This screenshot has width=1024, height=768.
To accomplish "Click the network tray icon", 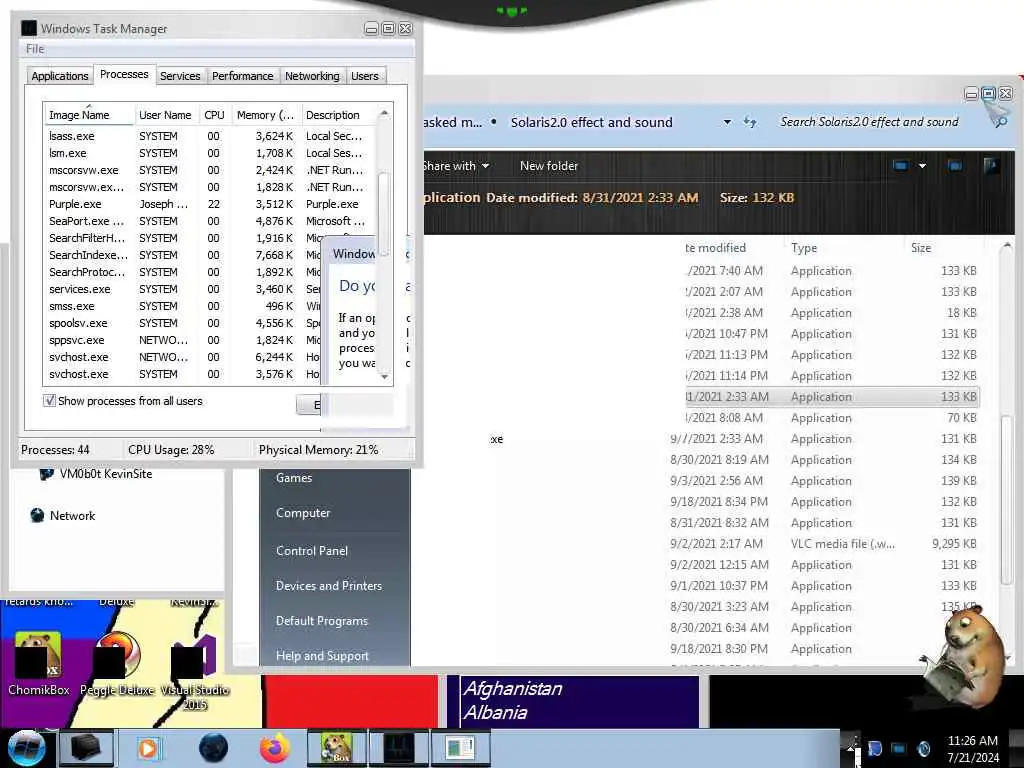I will click(x=899, y=748).
